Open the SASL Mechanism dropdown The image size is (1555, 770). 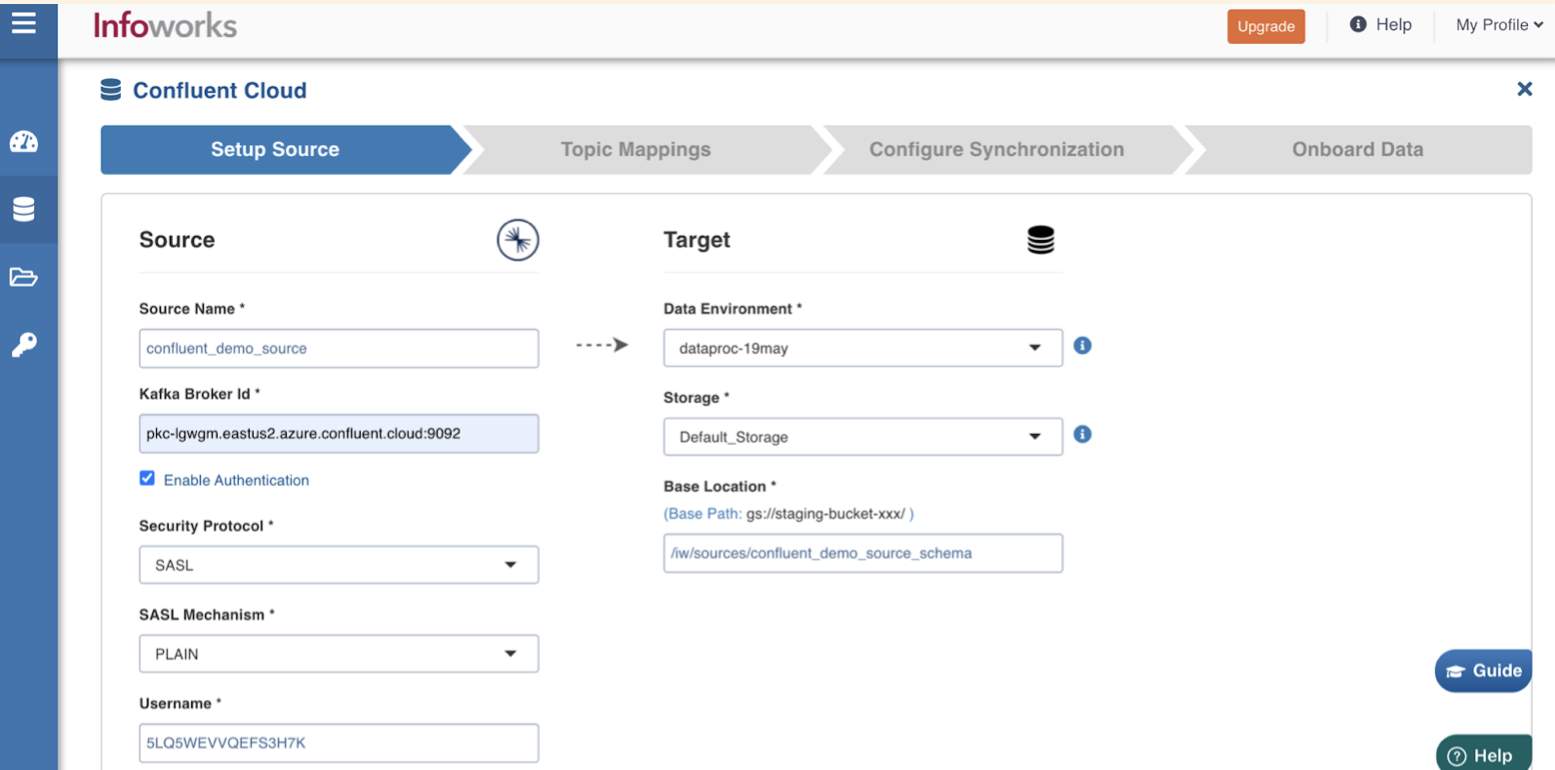click(339, 654)
